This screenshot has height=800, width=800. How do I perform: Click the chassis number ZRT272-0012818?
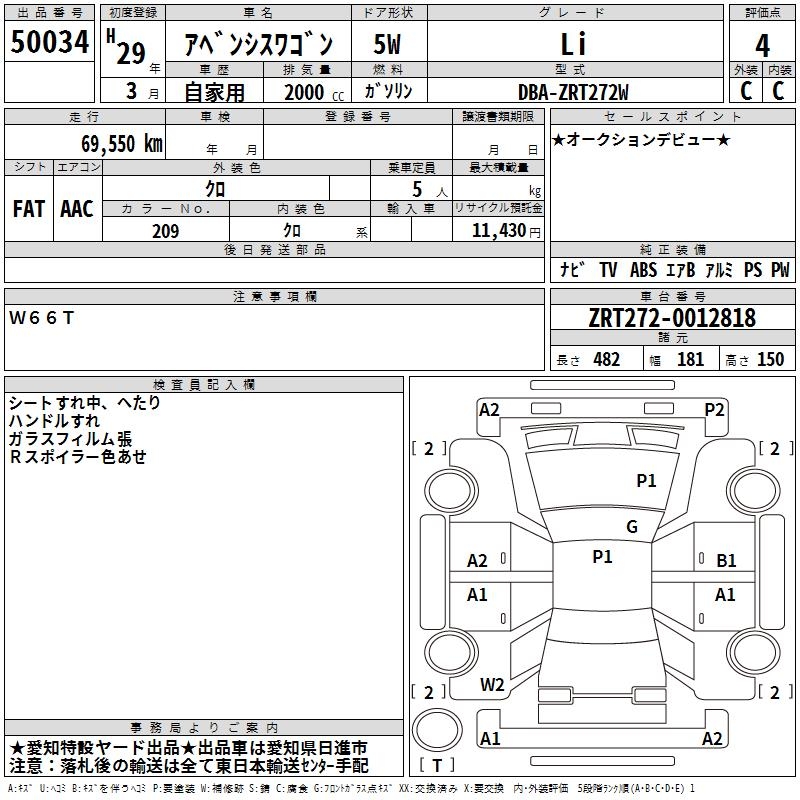pos(672,318)
